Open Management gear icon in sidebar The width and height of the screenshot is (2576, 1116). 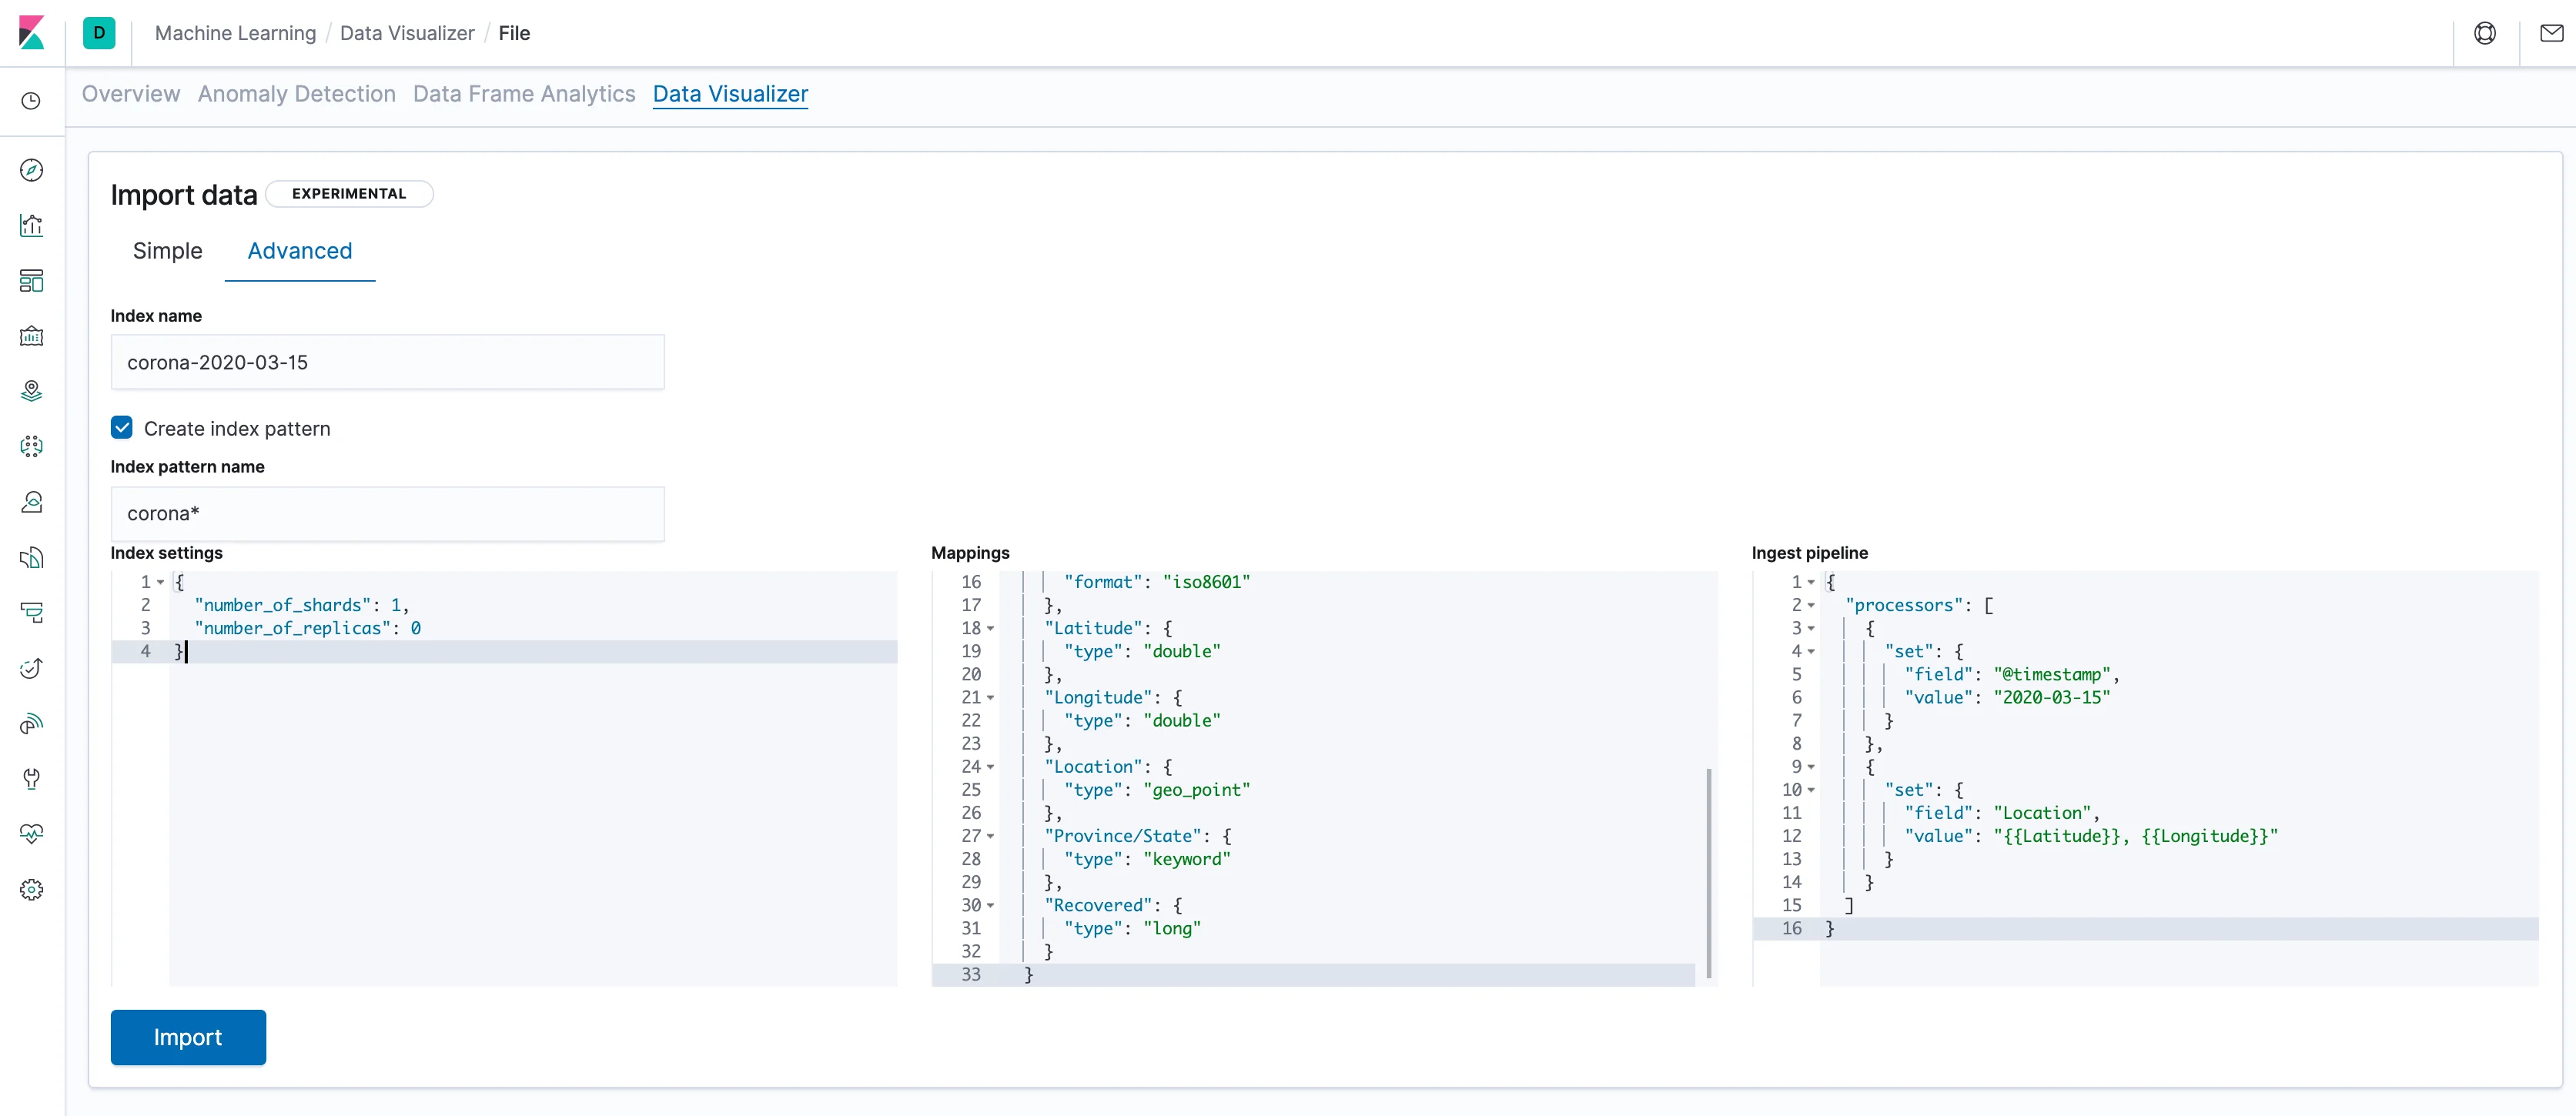(x=32, y=889)
